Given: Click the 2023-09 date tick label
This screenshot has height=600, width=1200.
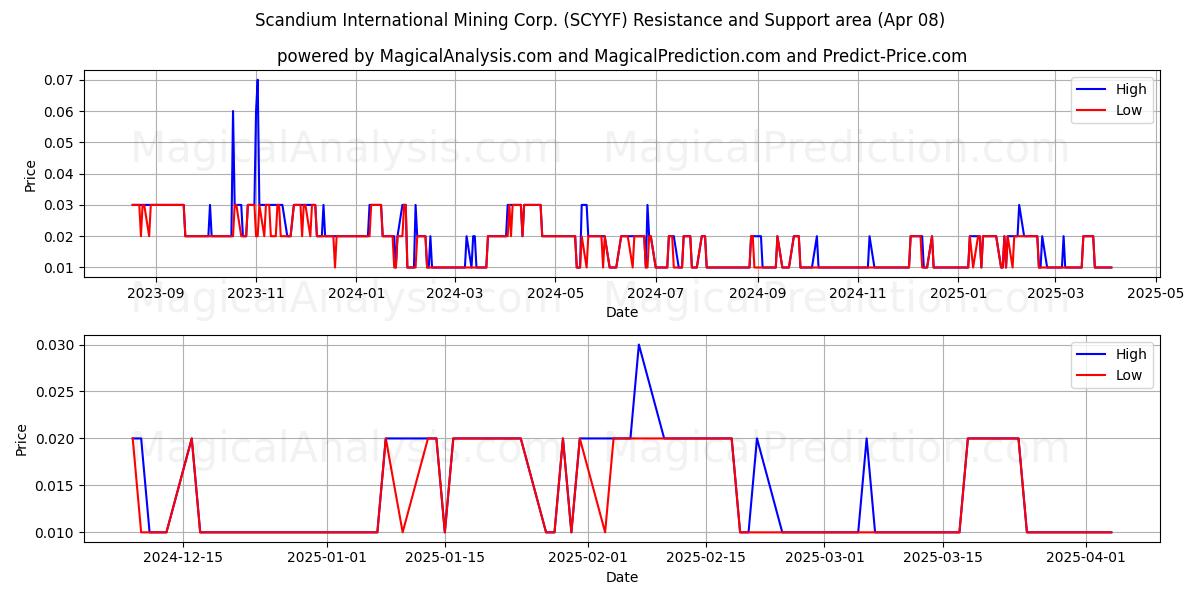Looking at the screenshot, I should tap(156, 293).
